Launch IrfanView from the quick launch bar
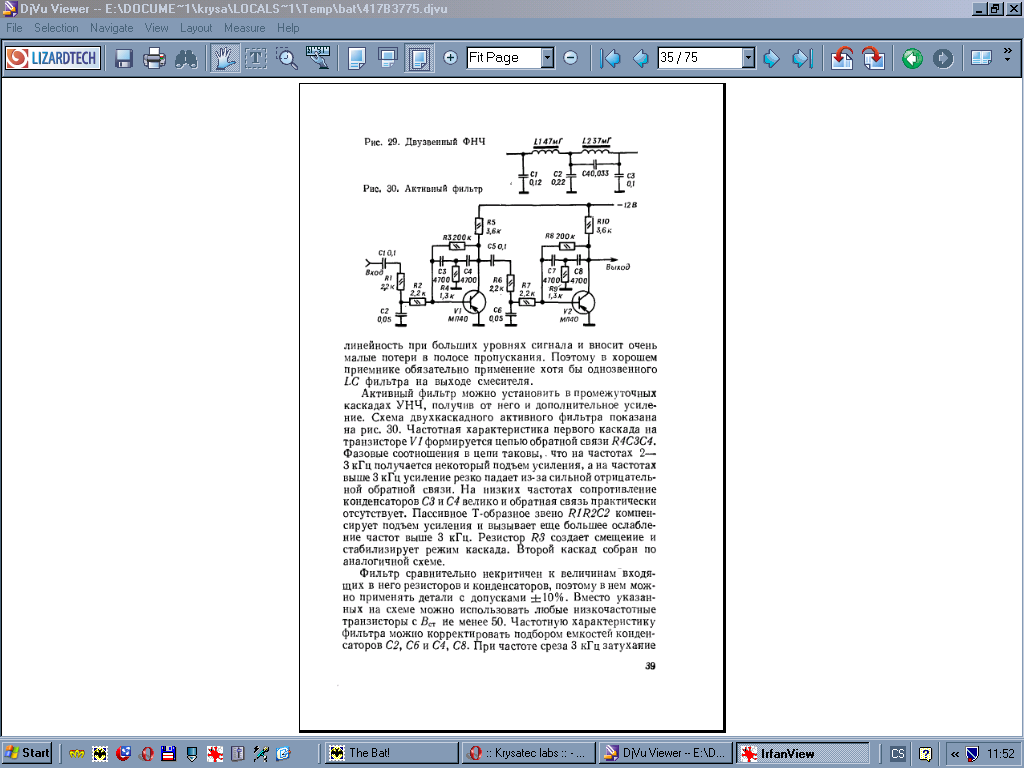This screenshot has height=768, width=1024. coord(215,754)
